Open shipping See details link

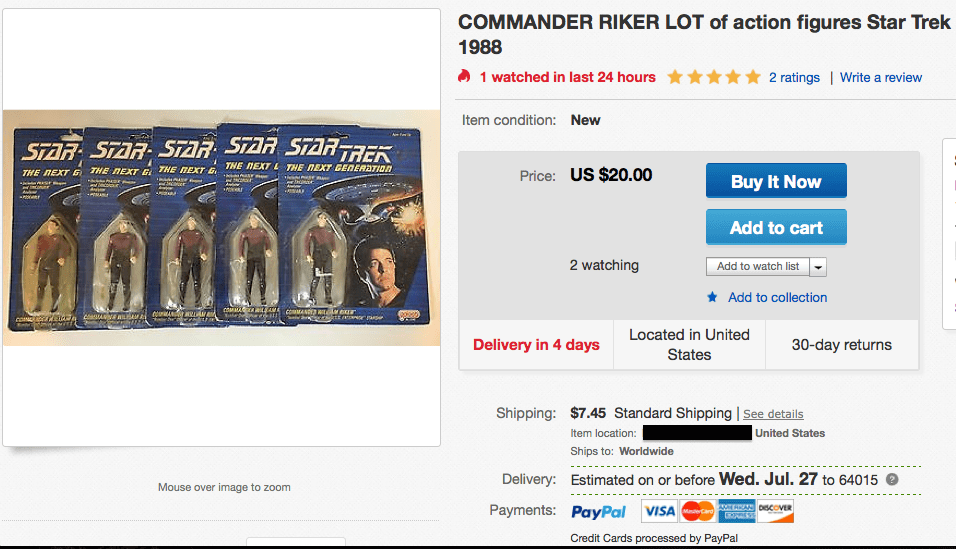click(773, 414)
